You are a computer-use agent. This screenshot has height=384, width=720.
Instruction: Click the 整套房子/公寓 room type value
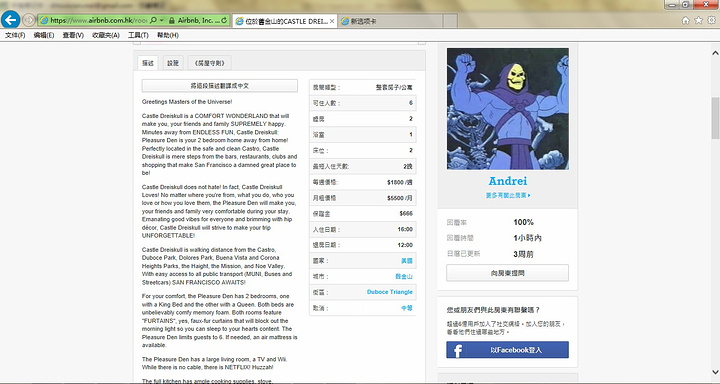394,87
